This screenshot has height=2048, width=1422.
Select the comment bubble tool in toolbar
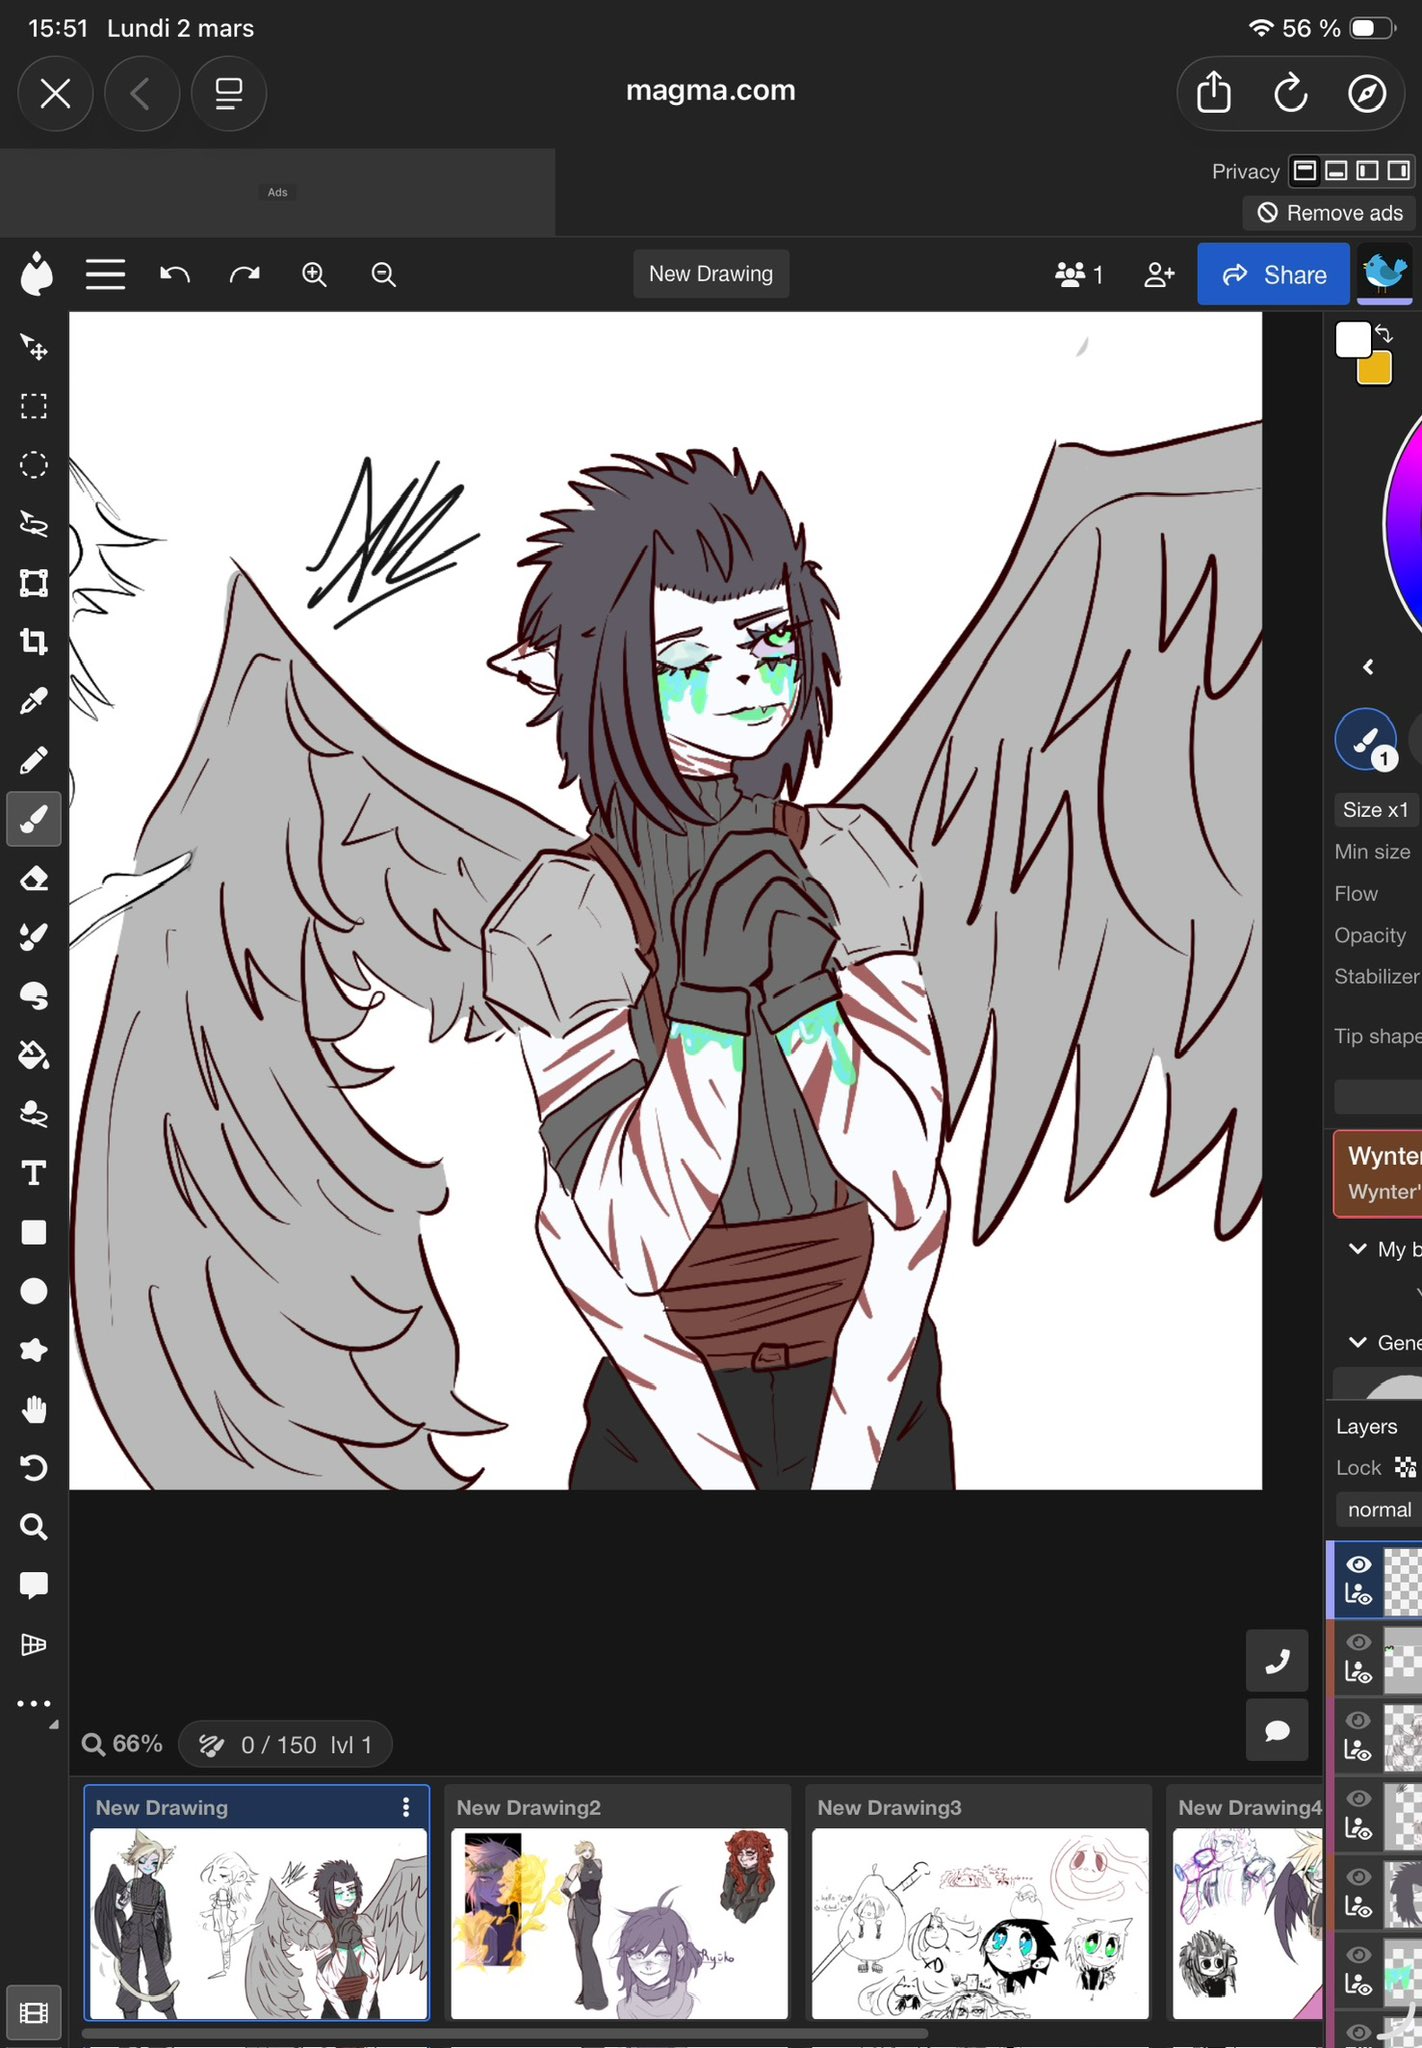(x=34, y=1586)
